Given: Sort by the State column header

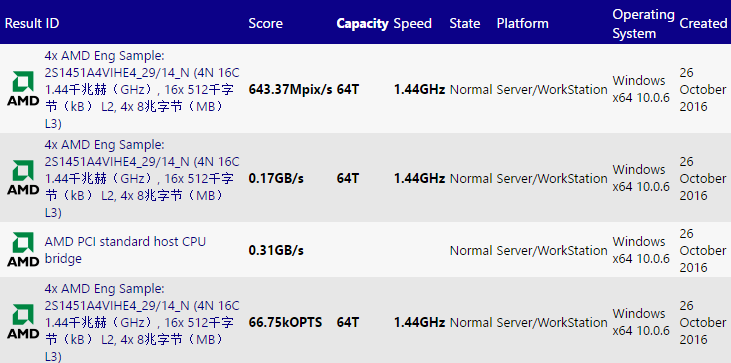Looking at the screenshot, I should pyautogui.click(x=465, y=23).
